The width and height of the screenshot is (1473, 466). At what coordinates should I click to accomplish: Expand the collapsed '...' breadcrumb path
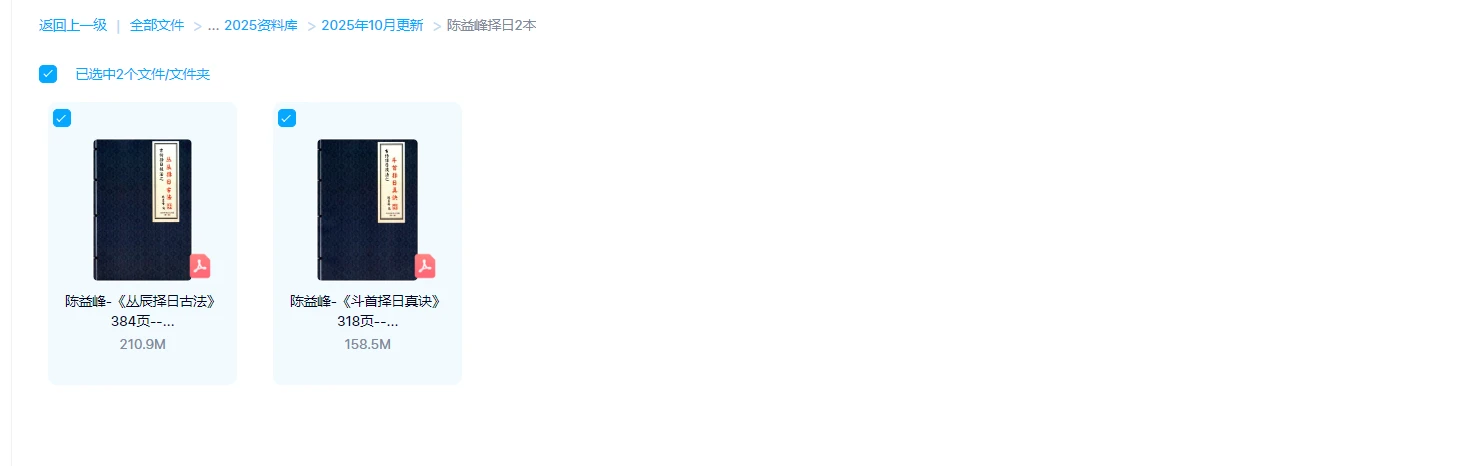pos(213,26)
